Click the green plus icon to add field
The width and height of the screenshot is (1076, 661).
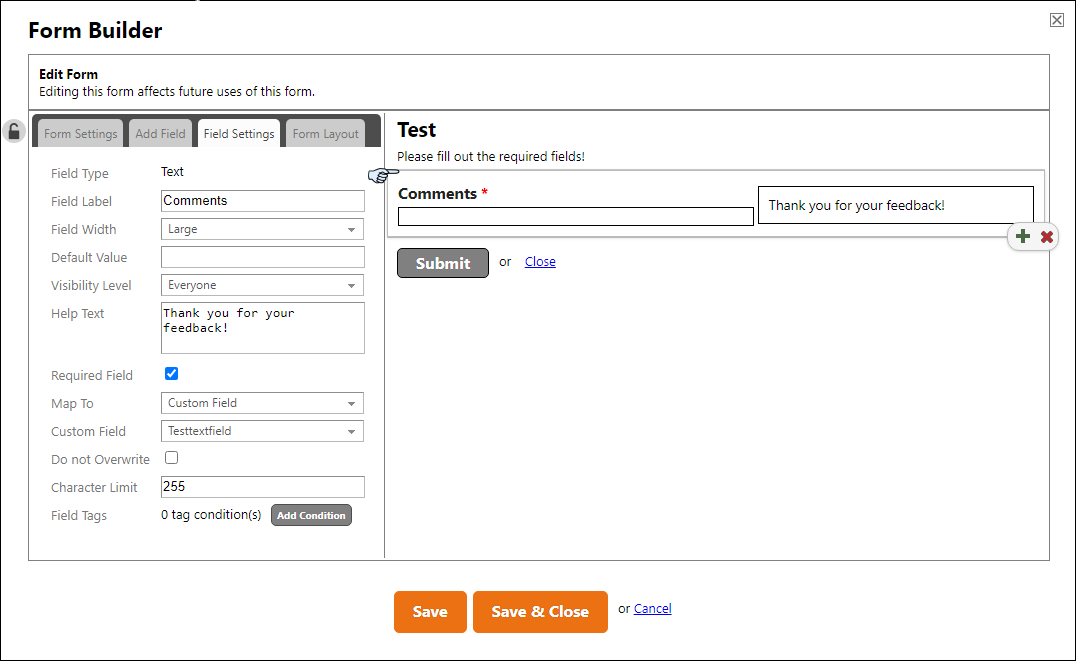coord(1022,236)
